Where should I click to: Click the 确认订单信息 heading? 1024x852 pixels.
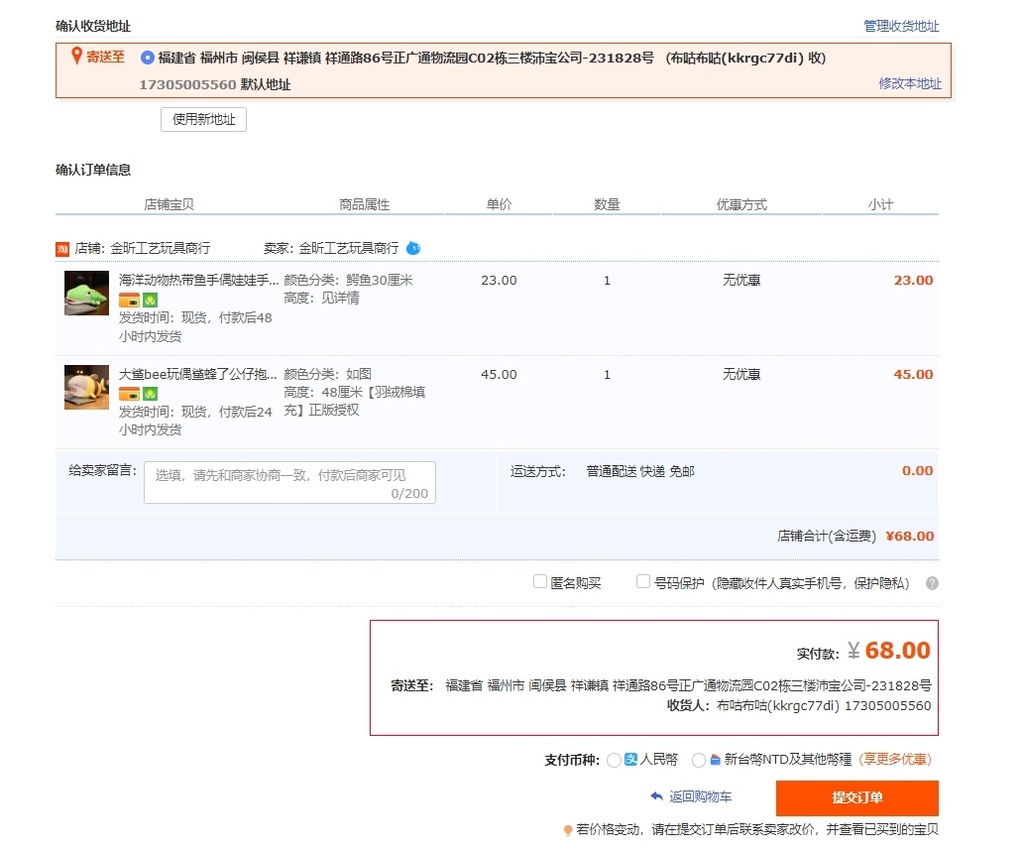[x=93, y=170]
